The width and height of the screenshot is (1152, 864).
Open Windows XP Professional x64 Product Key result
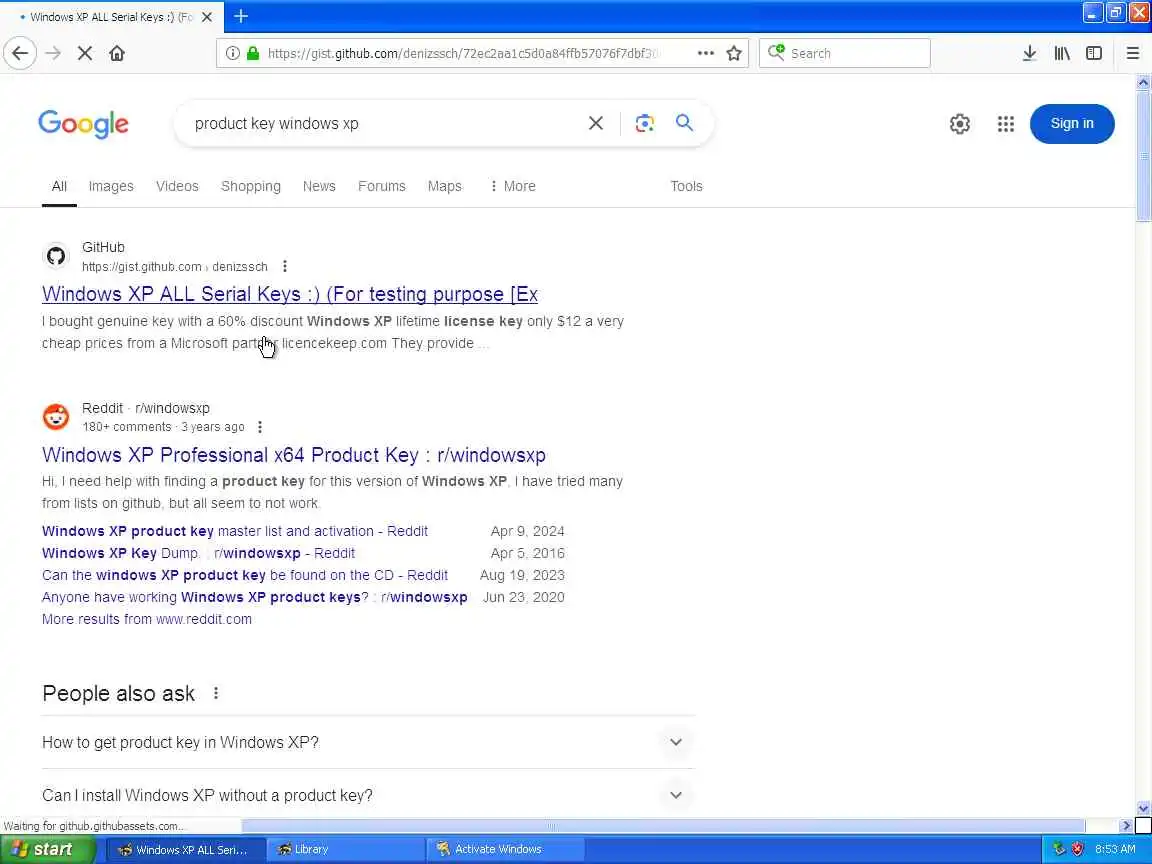294,455
